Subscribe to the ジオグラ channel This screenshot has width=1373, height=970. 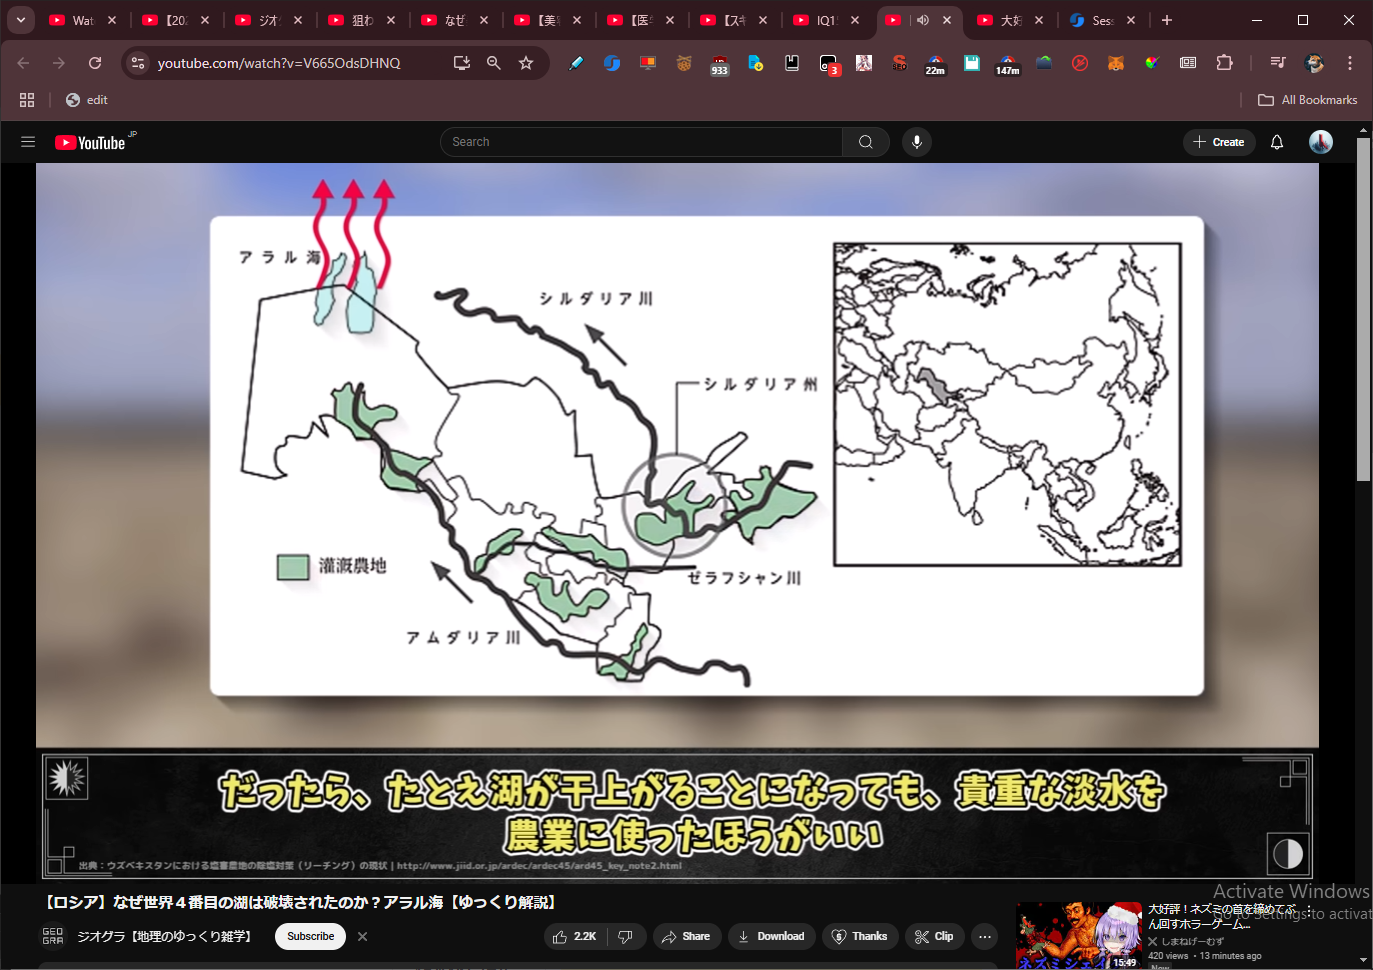pos(310,937)
